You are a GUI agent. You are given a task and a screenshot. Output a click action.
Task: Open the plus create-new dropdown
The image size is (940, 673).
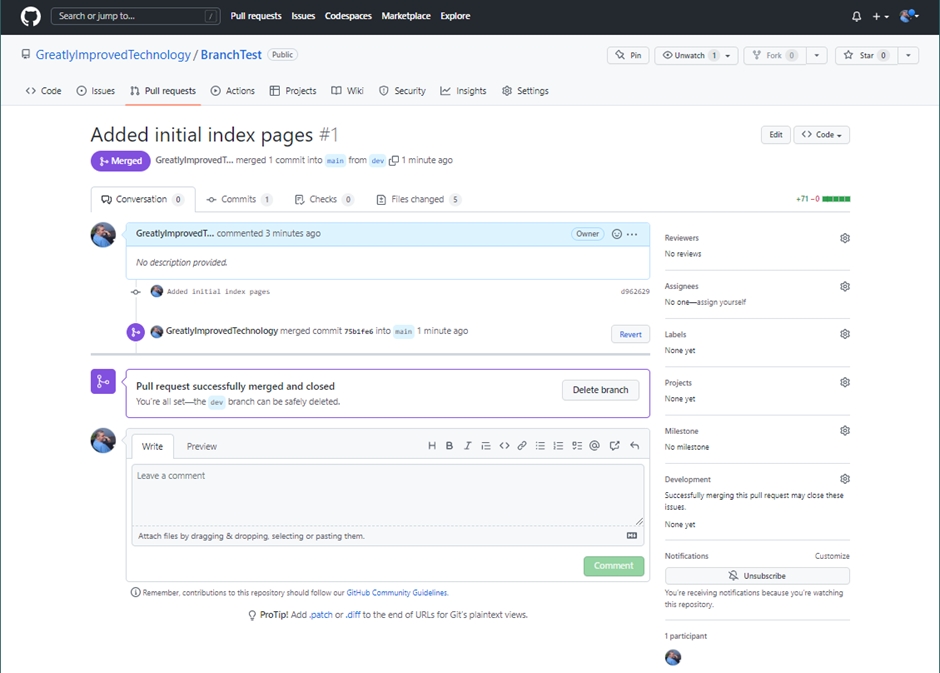(880, 17)
